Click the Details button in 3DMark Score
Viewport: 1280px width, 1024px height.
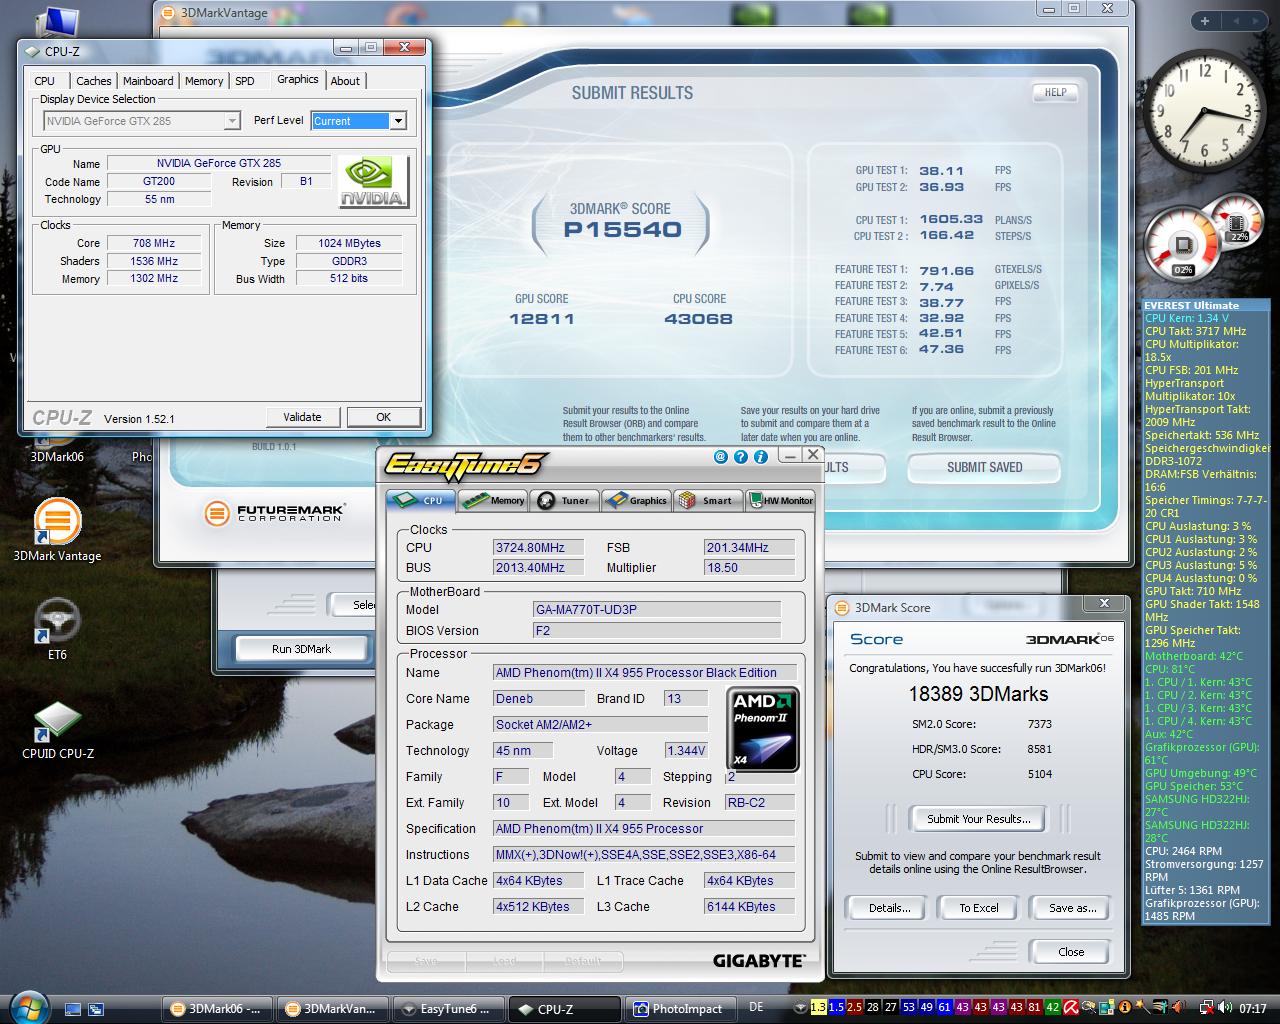(889, 908)
